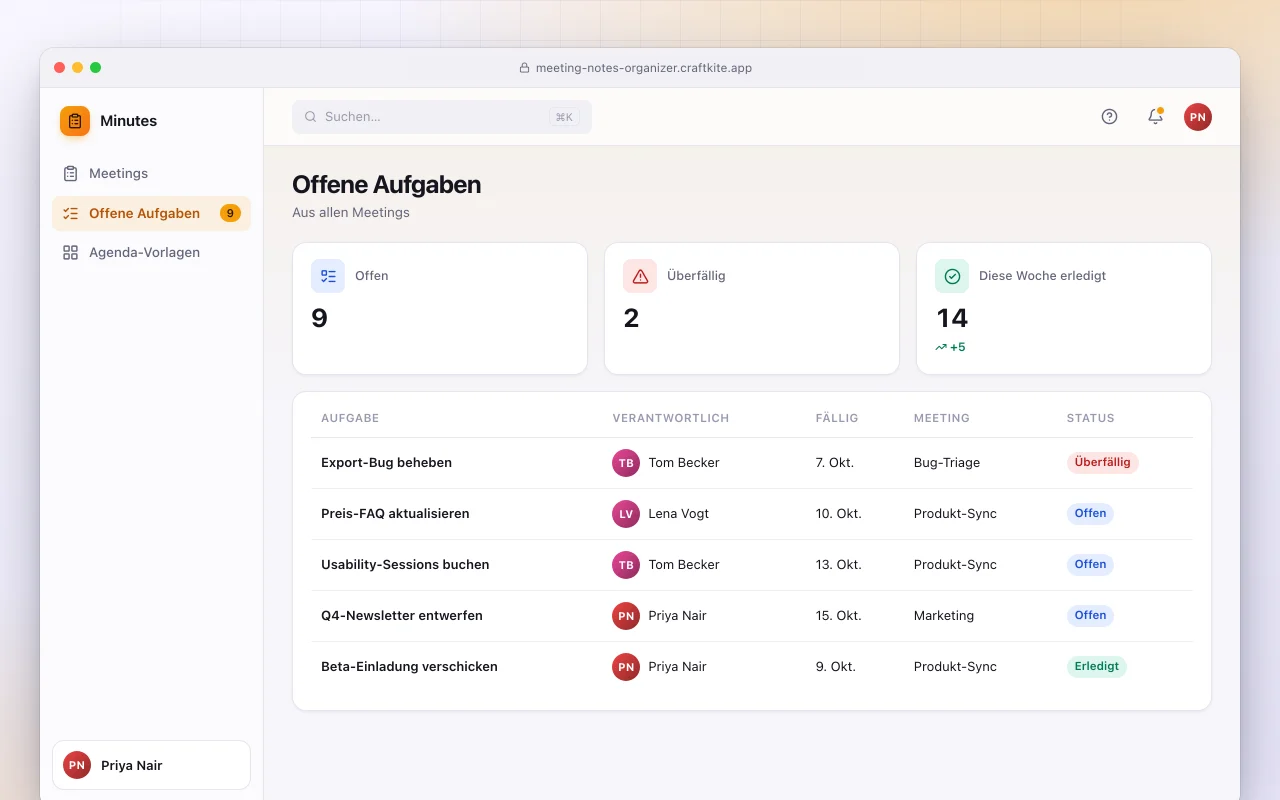Click the 7. Okt. due date
Viewport: 1280px width, 800px height.
pos(835,463)
